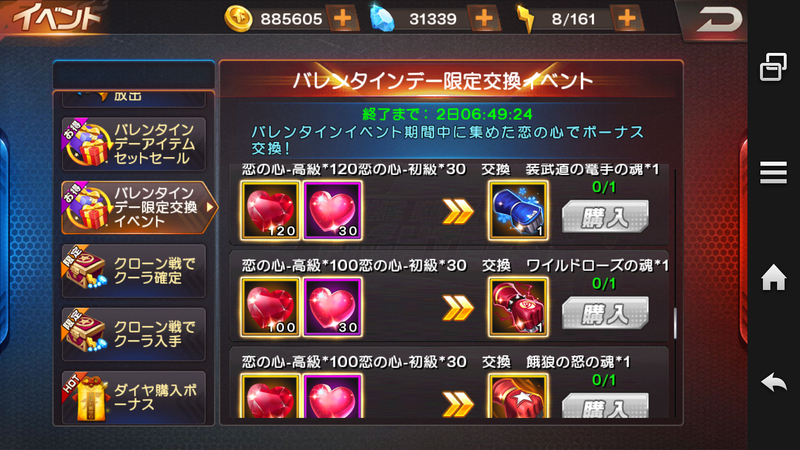Screen dimensions: 800x450
Task: Open バレンタインデーアイテムセットセール tab
Action: point(134,144)
